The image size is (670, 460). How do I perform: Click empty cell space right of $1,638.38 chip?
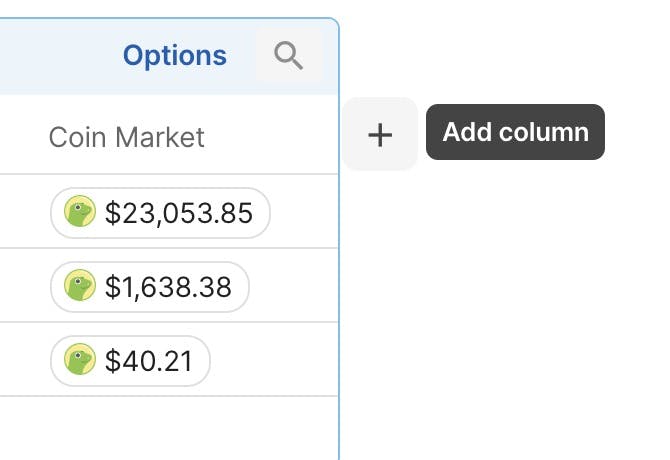[x=294, y=286]
